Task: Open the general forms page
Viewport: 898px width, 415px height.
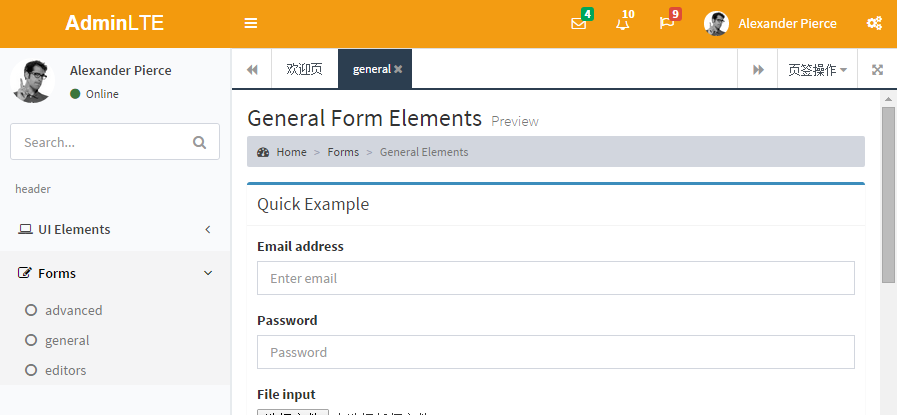Action: point(67,341)
